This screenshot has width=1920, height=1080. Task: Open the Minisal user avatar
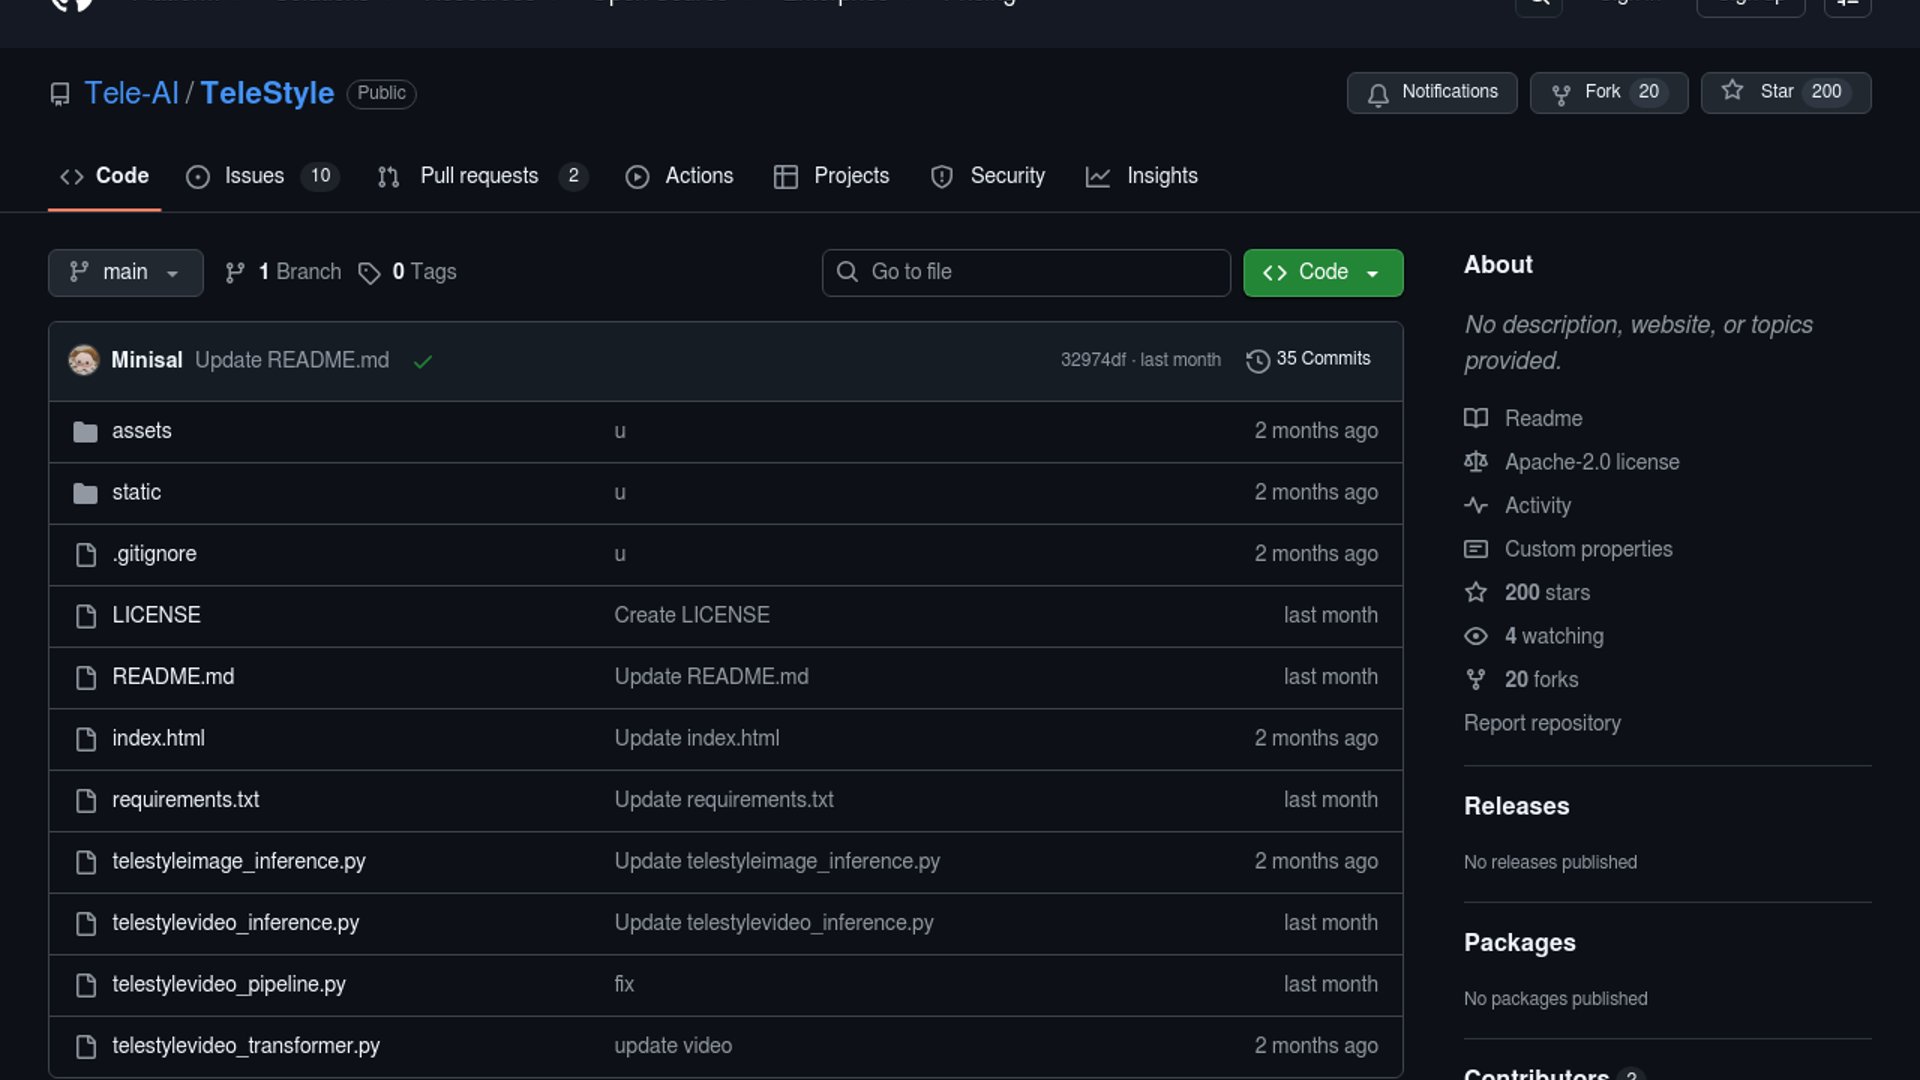84,360
